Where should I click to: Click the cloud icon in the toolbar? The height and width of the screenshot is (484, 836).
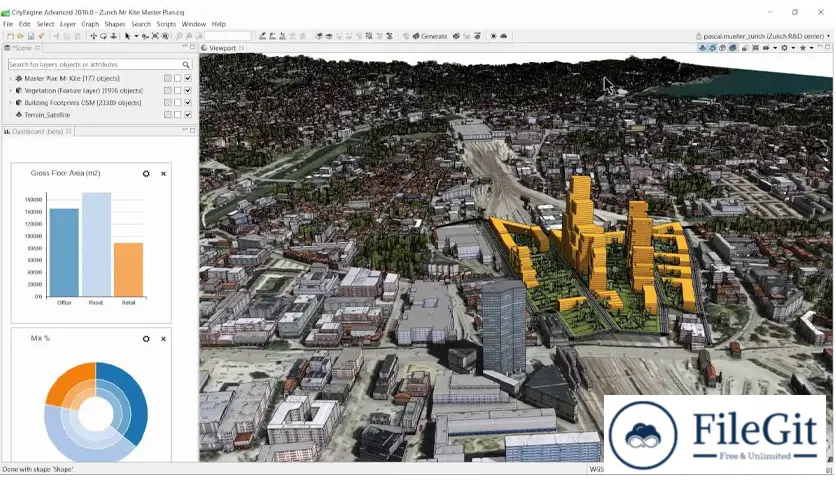(503, 36)
